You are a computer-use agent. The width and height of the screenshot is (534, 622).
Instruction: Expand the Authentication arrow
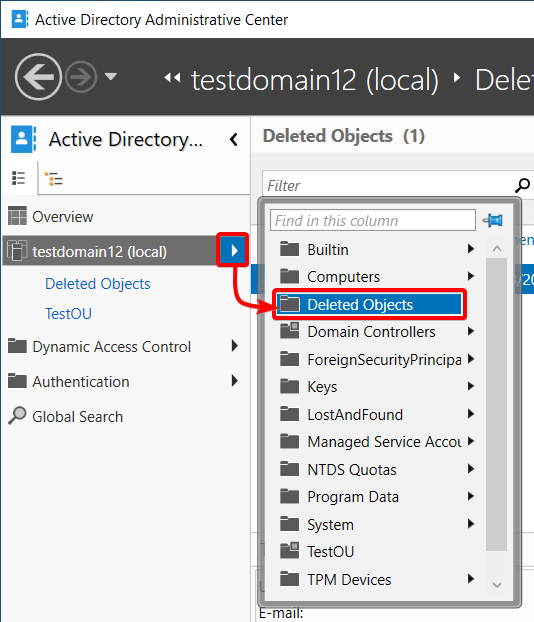(x=234, y=381)
